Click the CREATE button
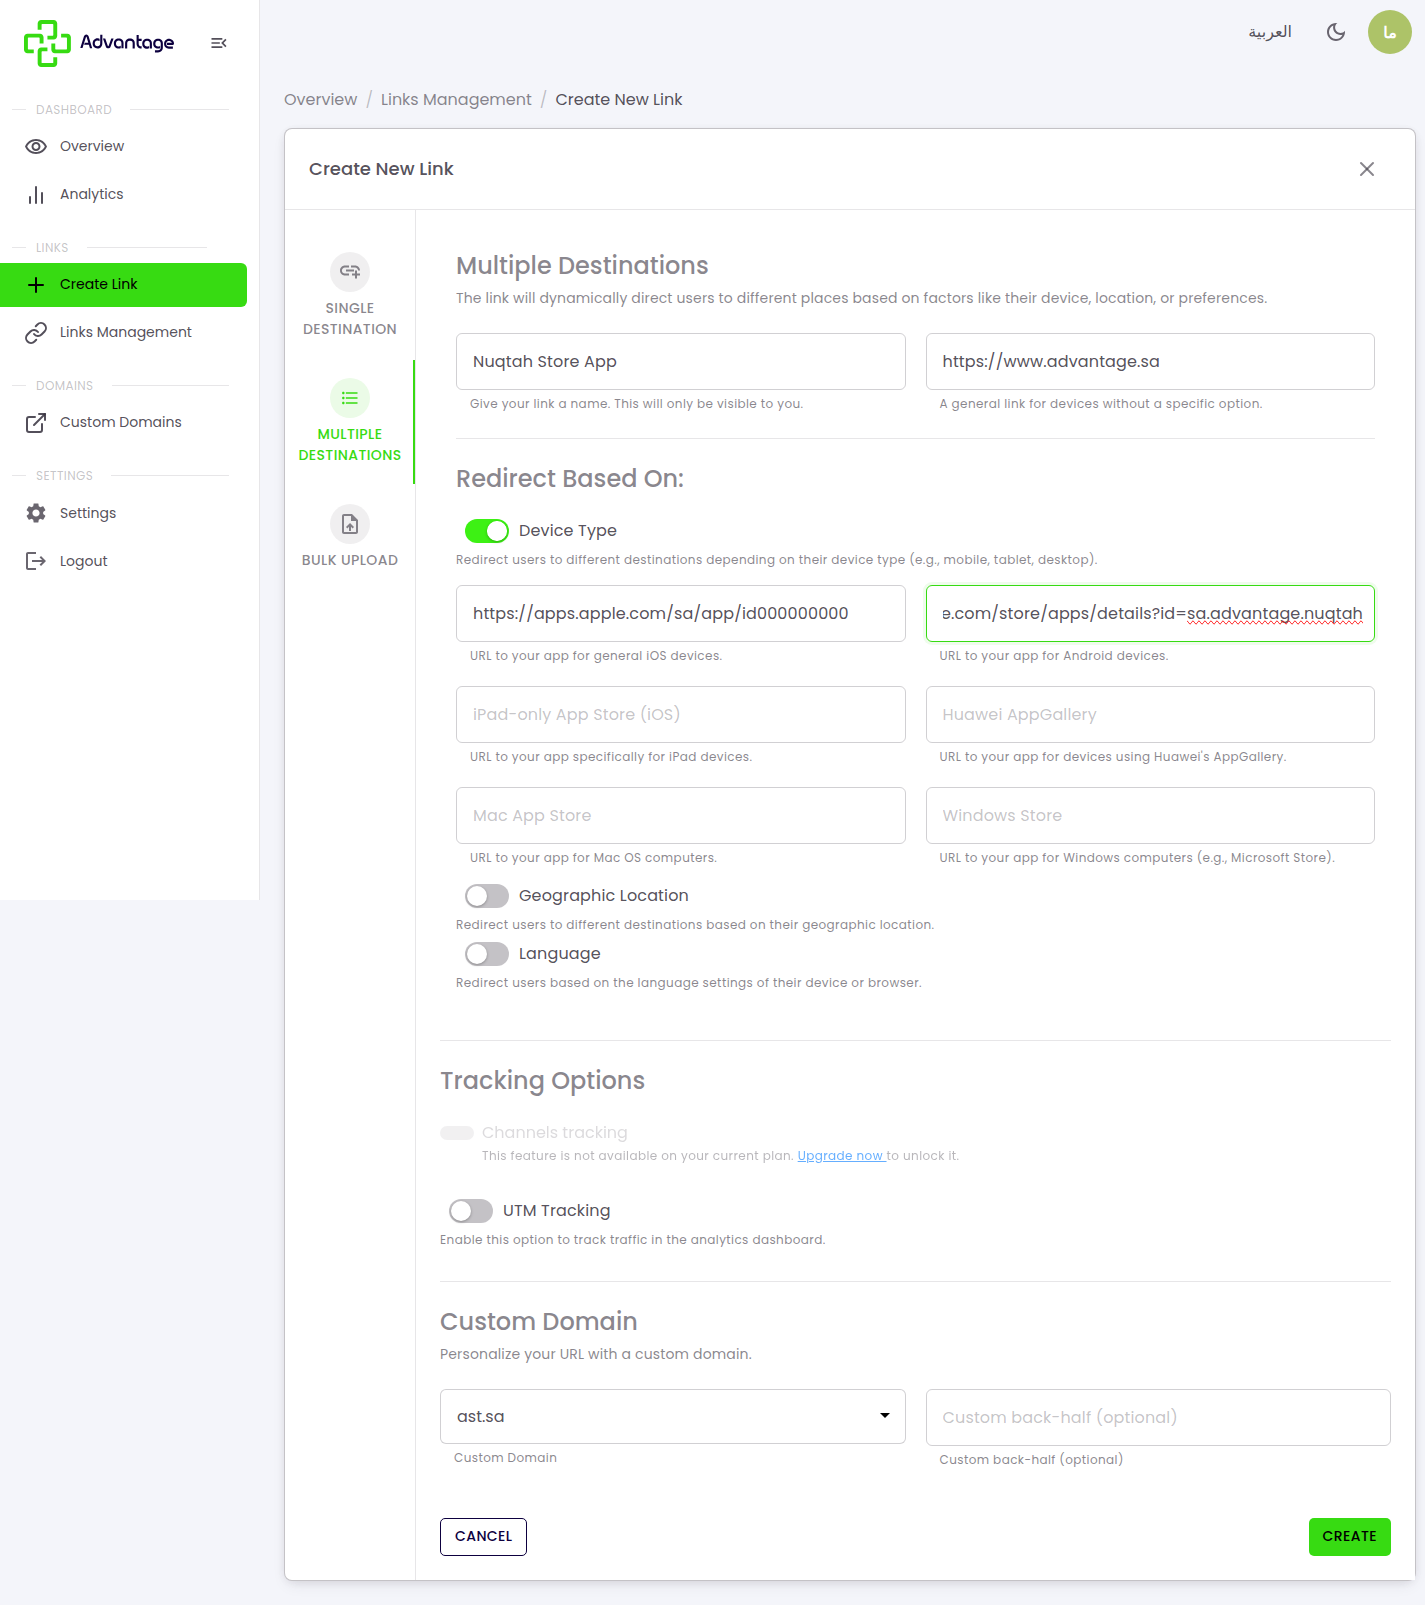The image size is (1425, 1605). [1350, 1537]
